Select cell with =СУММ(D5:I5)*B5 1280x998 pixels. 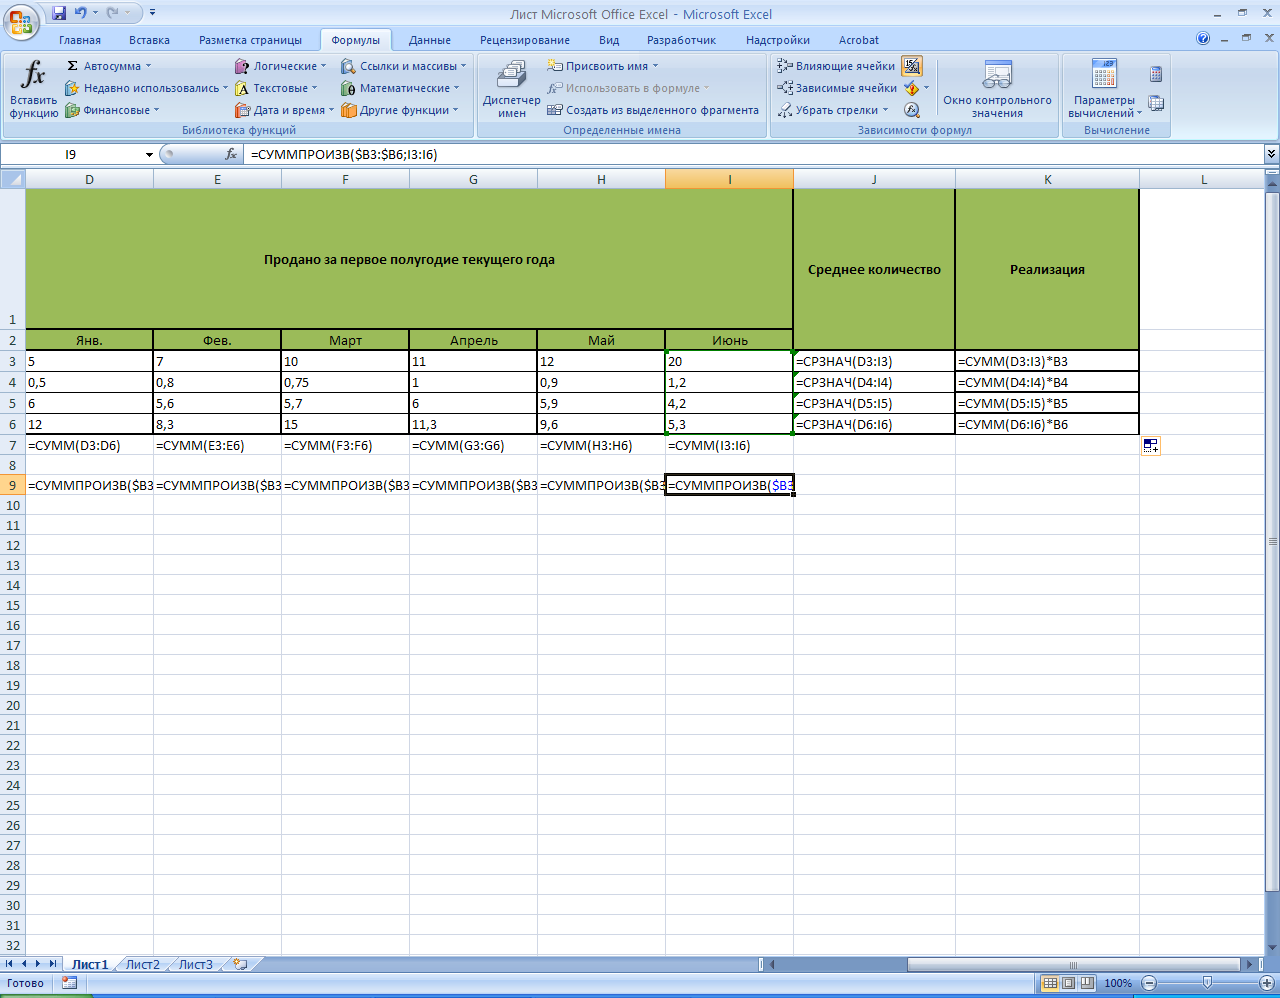1047,403
